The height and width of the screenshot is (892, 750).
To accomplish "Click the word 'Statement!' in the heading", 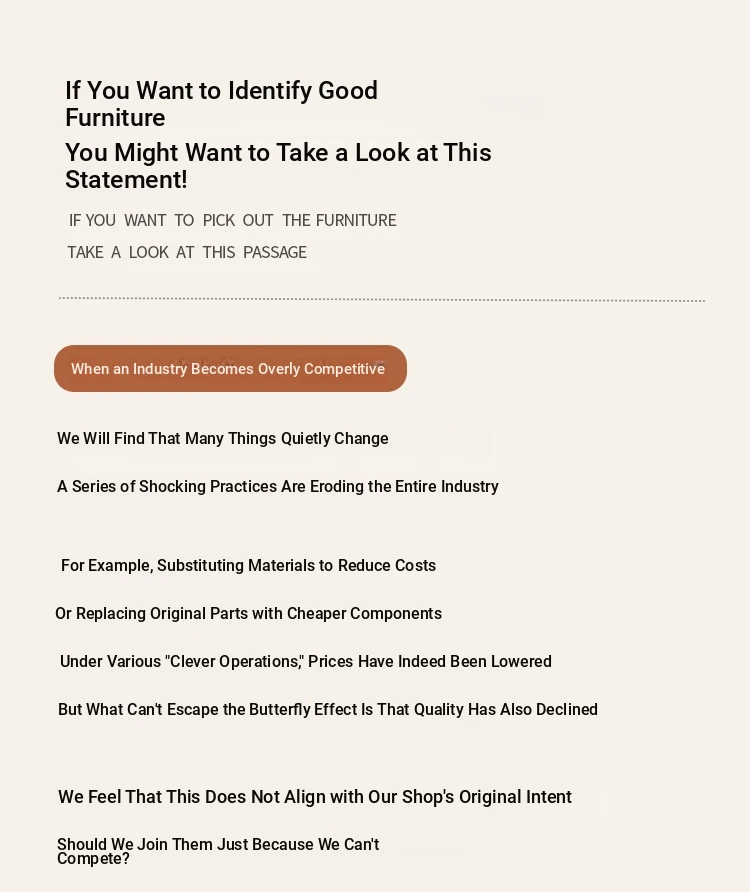I will (x=126, y=180).
